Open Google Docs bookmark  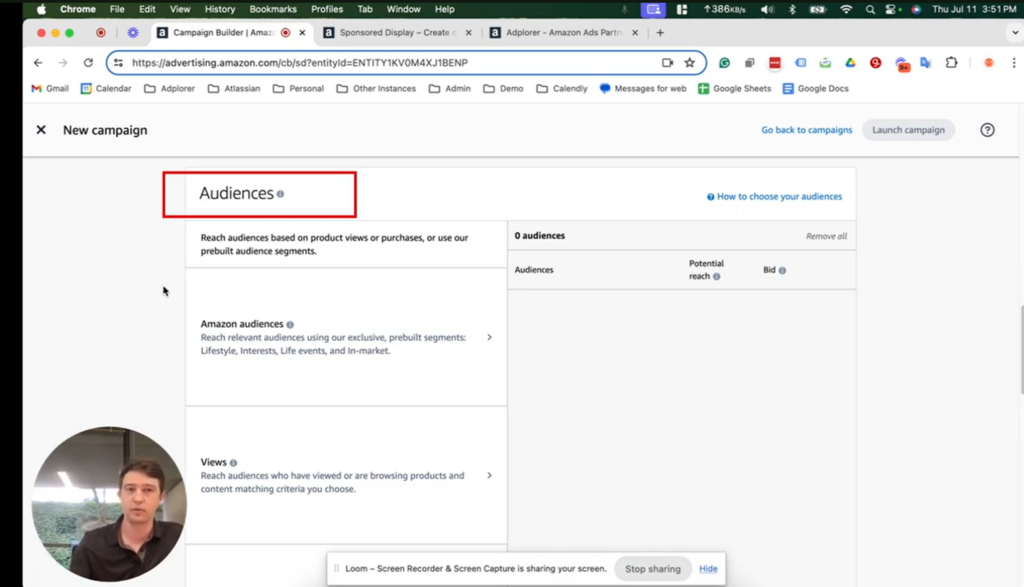[815, 89]
